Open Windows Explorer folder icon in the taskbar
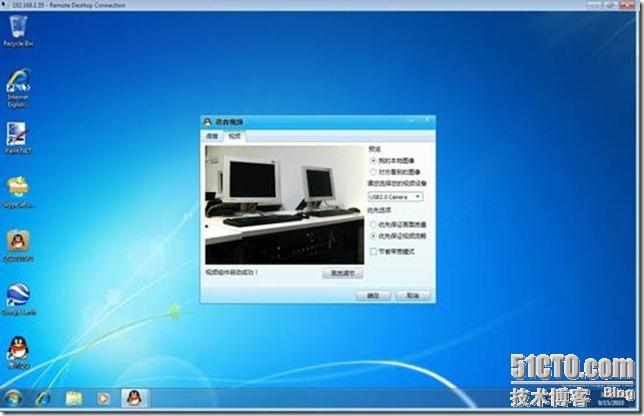The image size is (644, 416). pyautogui.click(x=74, y=398)
